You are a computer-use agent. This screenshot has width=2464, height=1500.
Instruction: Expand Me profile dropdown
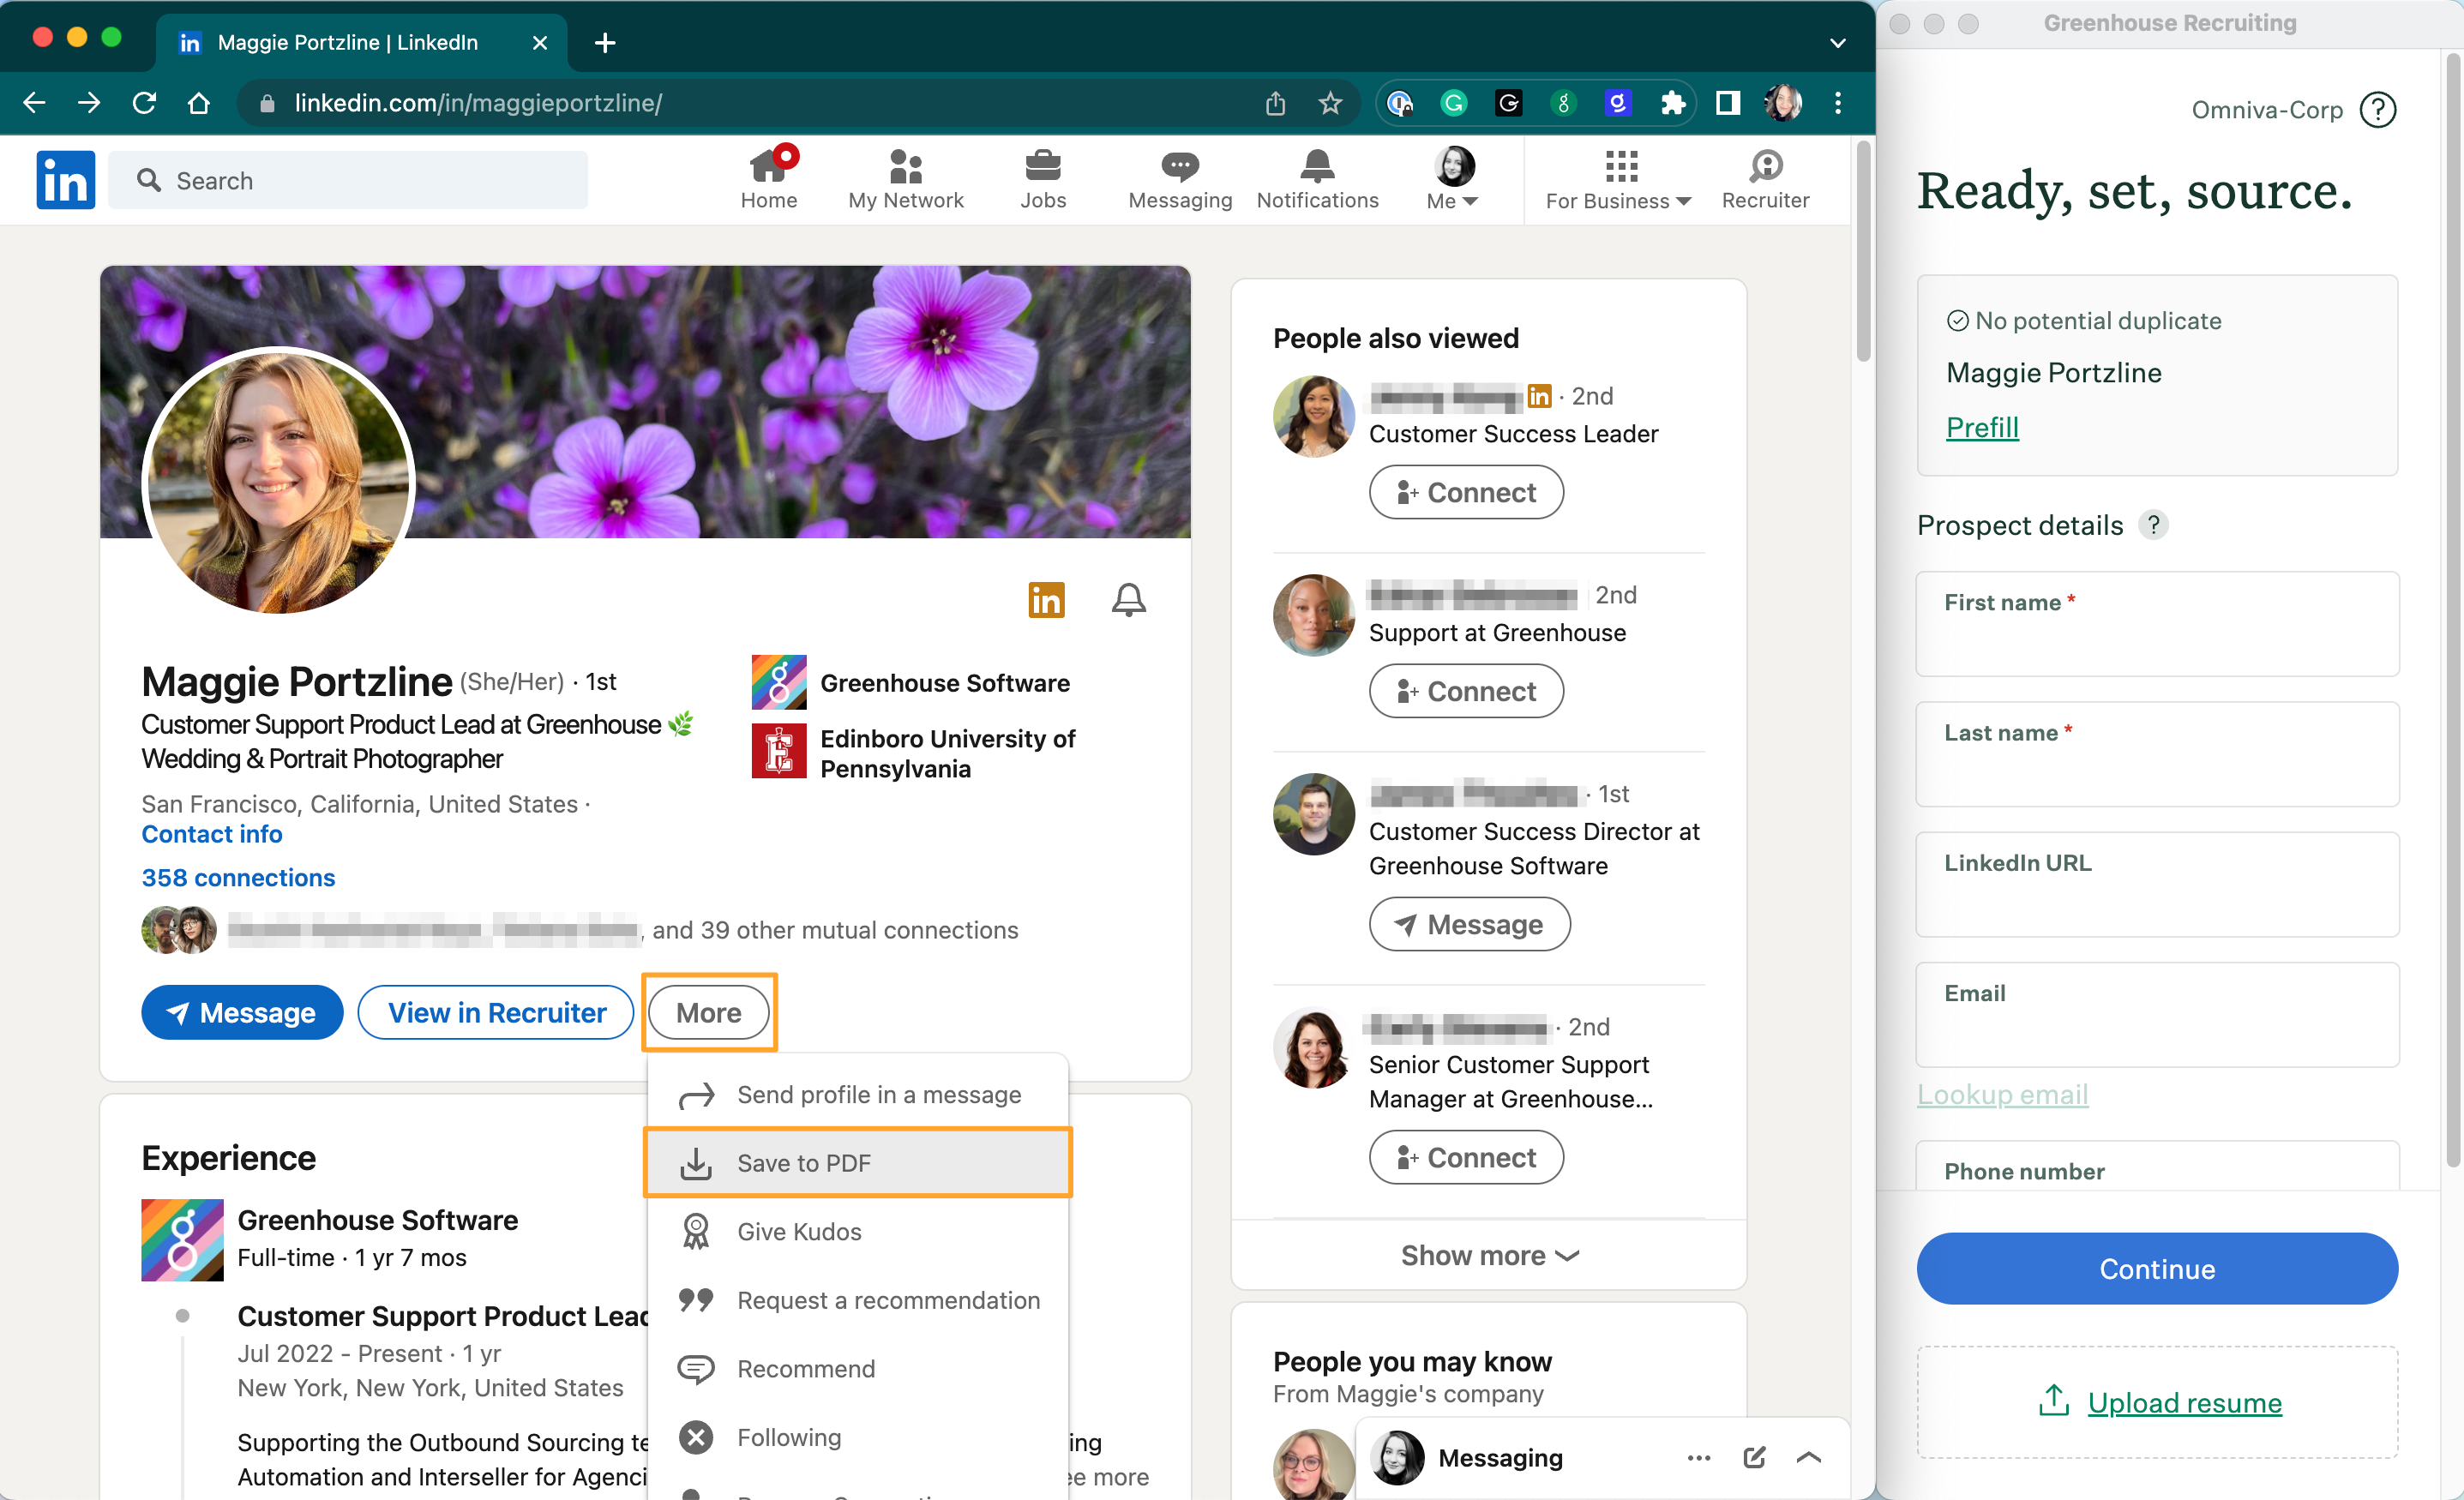pyautogui.click(x=1454, y=177)
